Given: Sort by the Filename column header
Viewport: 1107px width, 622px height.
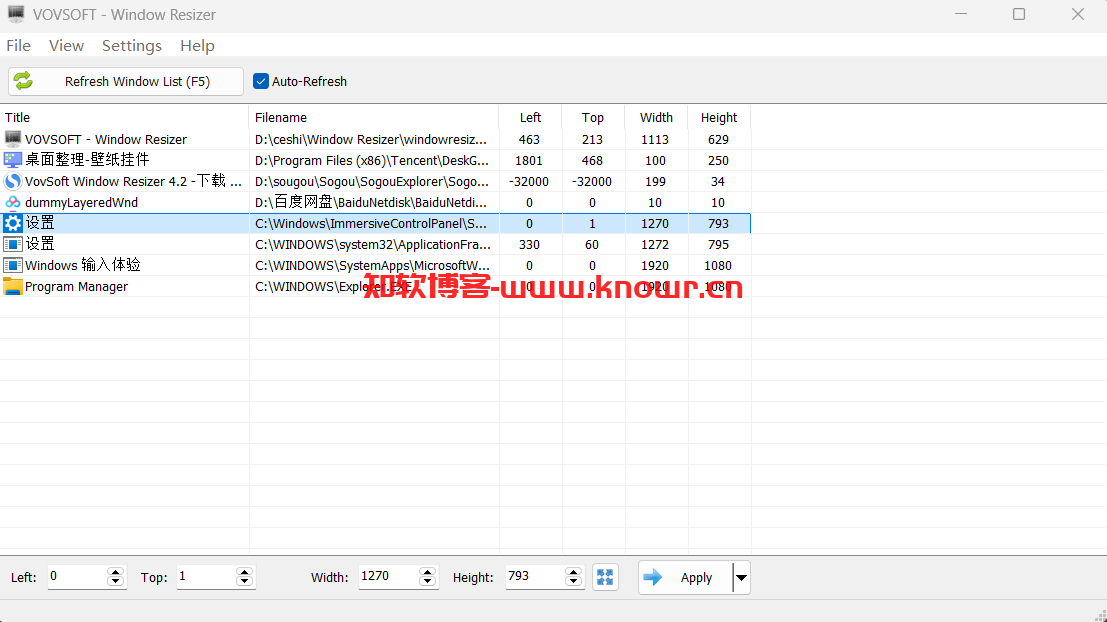Looking at the screenshot, I should pos(373,117).
